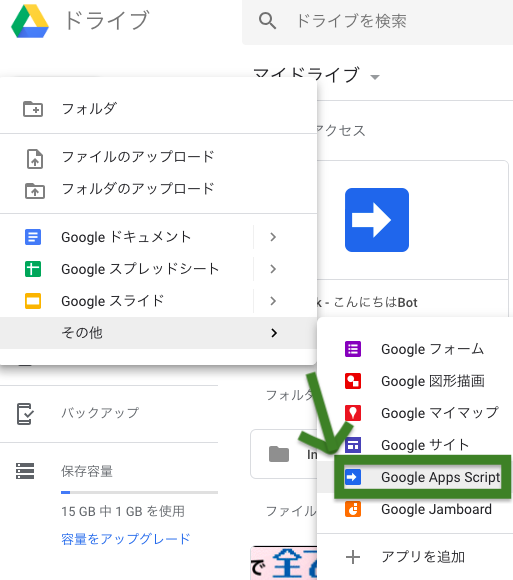Click the backup device icon in sidebar
The width and height of the screenshot is (513, 580).
coord(25,414)
